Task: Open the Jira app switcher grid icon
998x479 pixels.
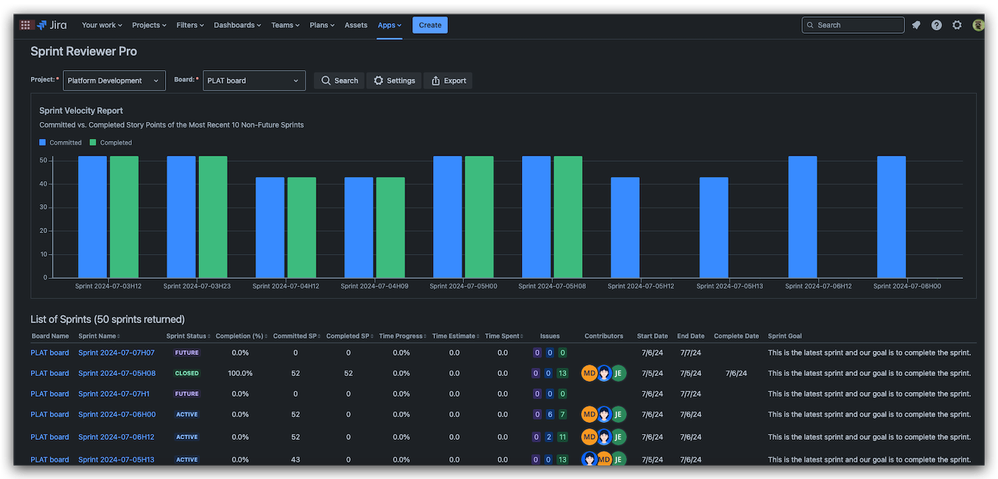Action: coord(25,25)
